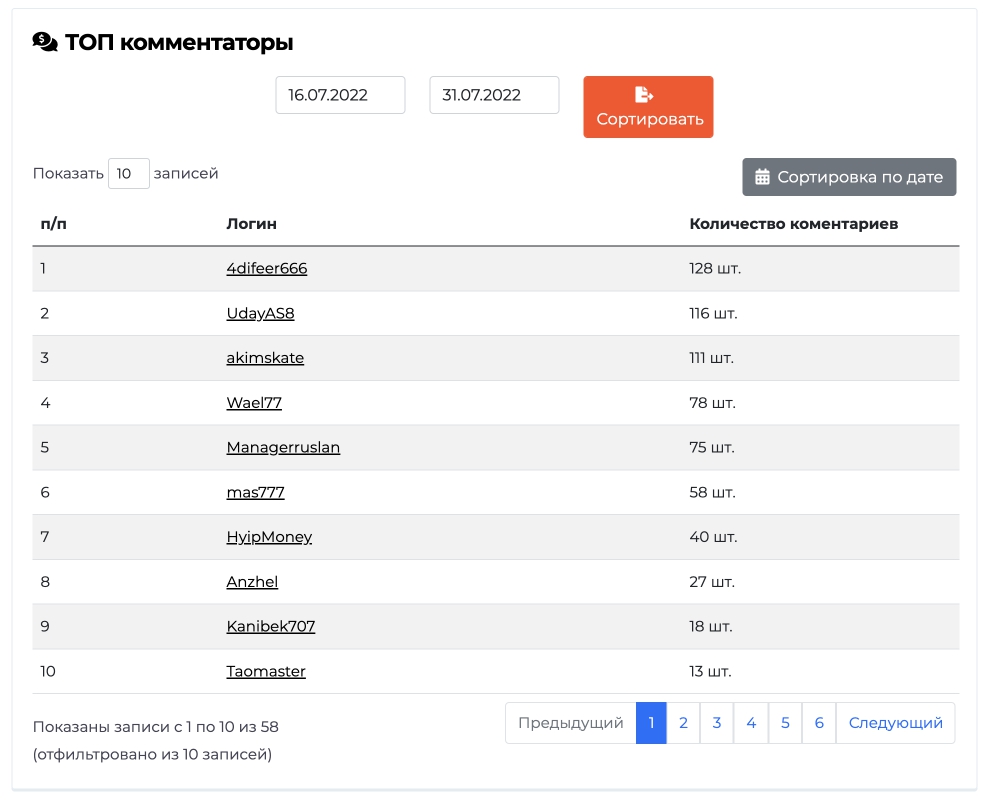The image size is (989, 801).
Task: Click the comments icon beside ТОП комментаторы
Action: click(45, 42)
